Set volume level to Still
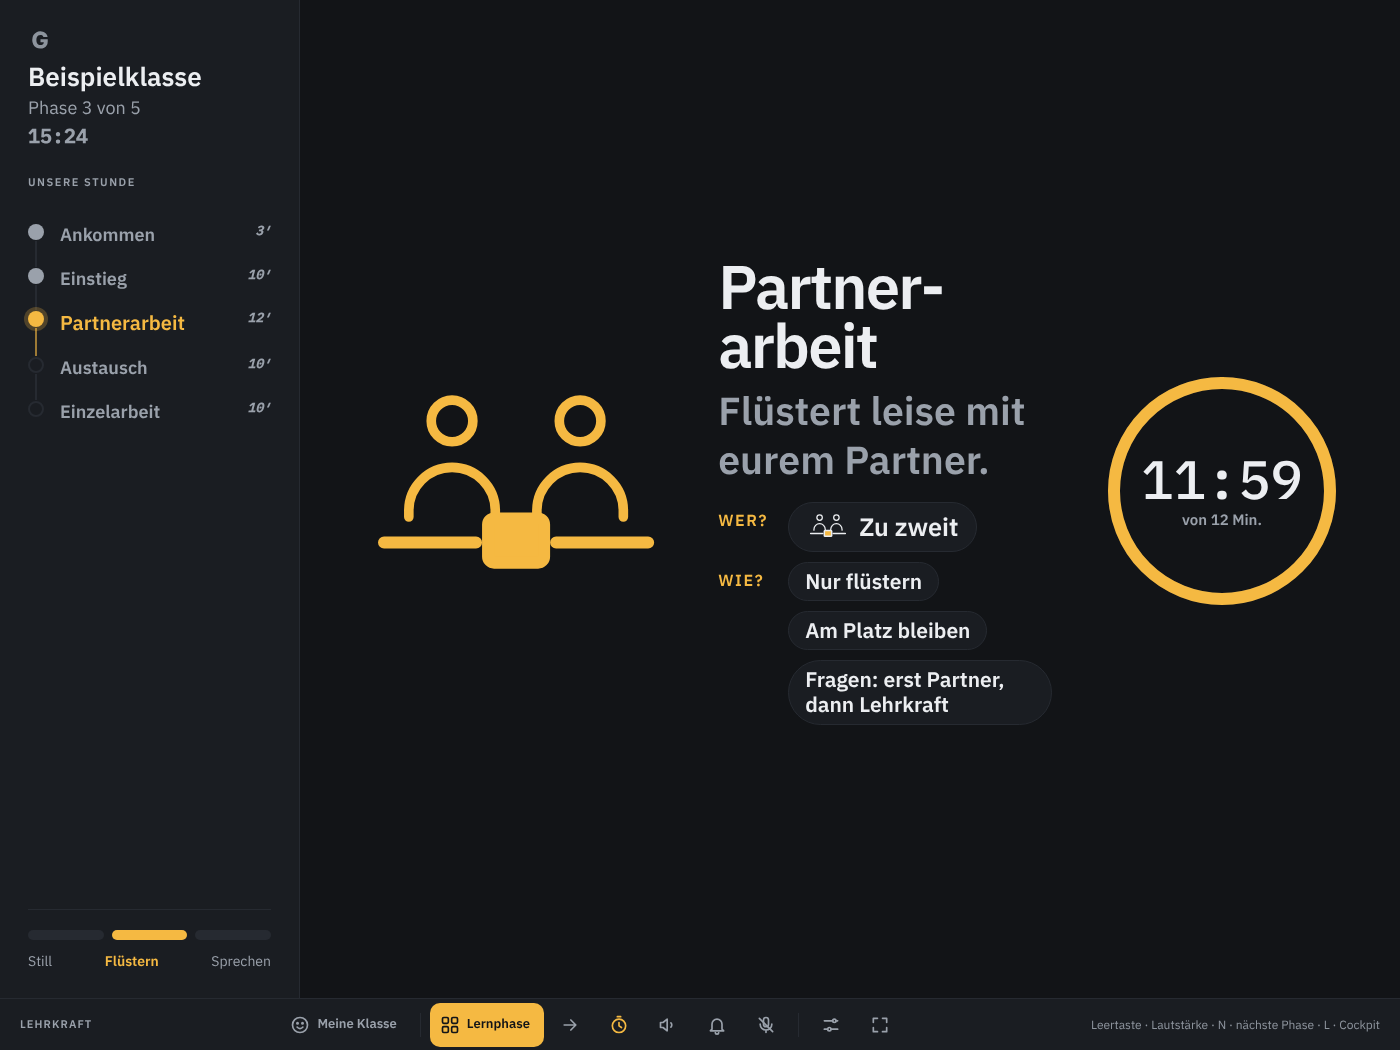The height and width of the screenshot is (1050, 1400). 40,961
